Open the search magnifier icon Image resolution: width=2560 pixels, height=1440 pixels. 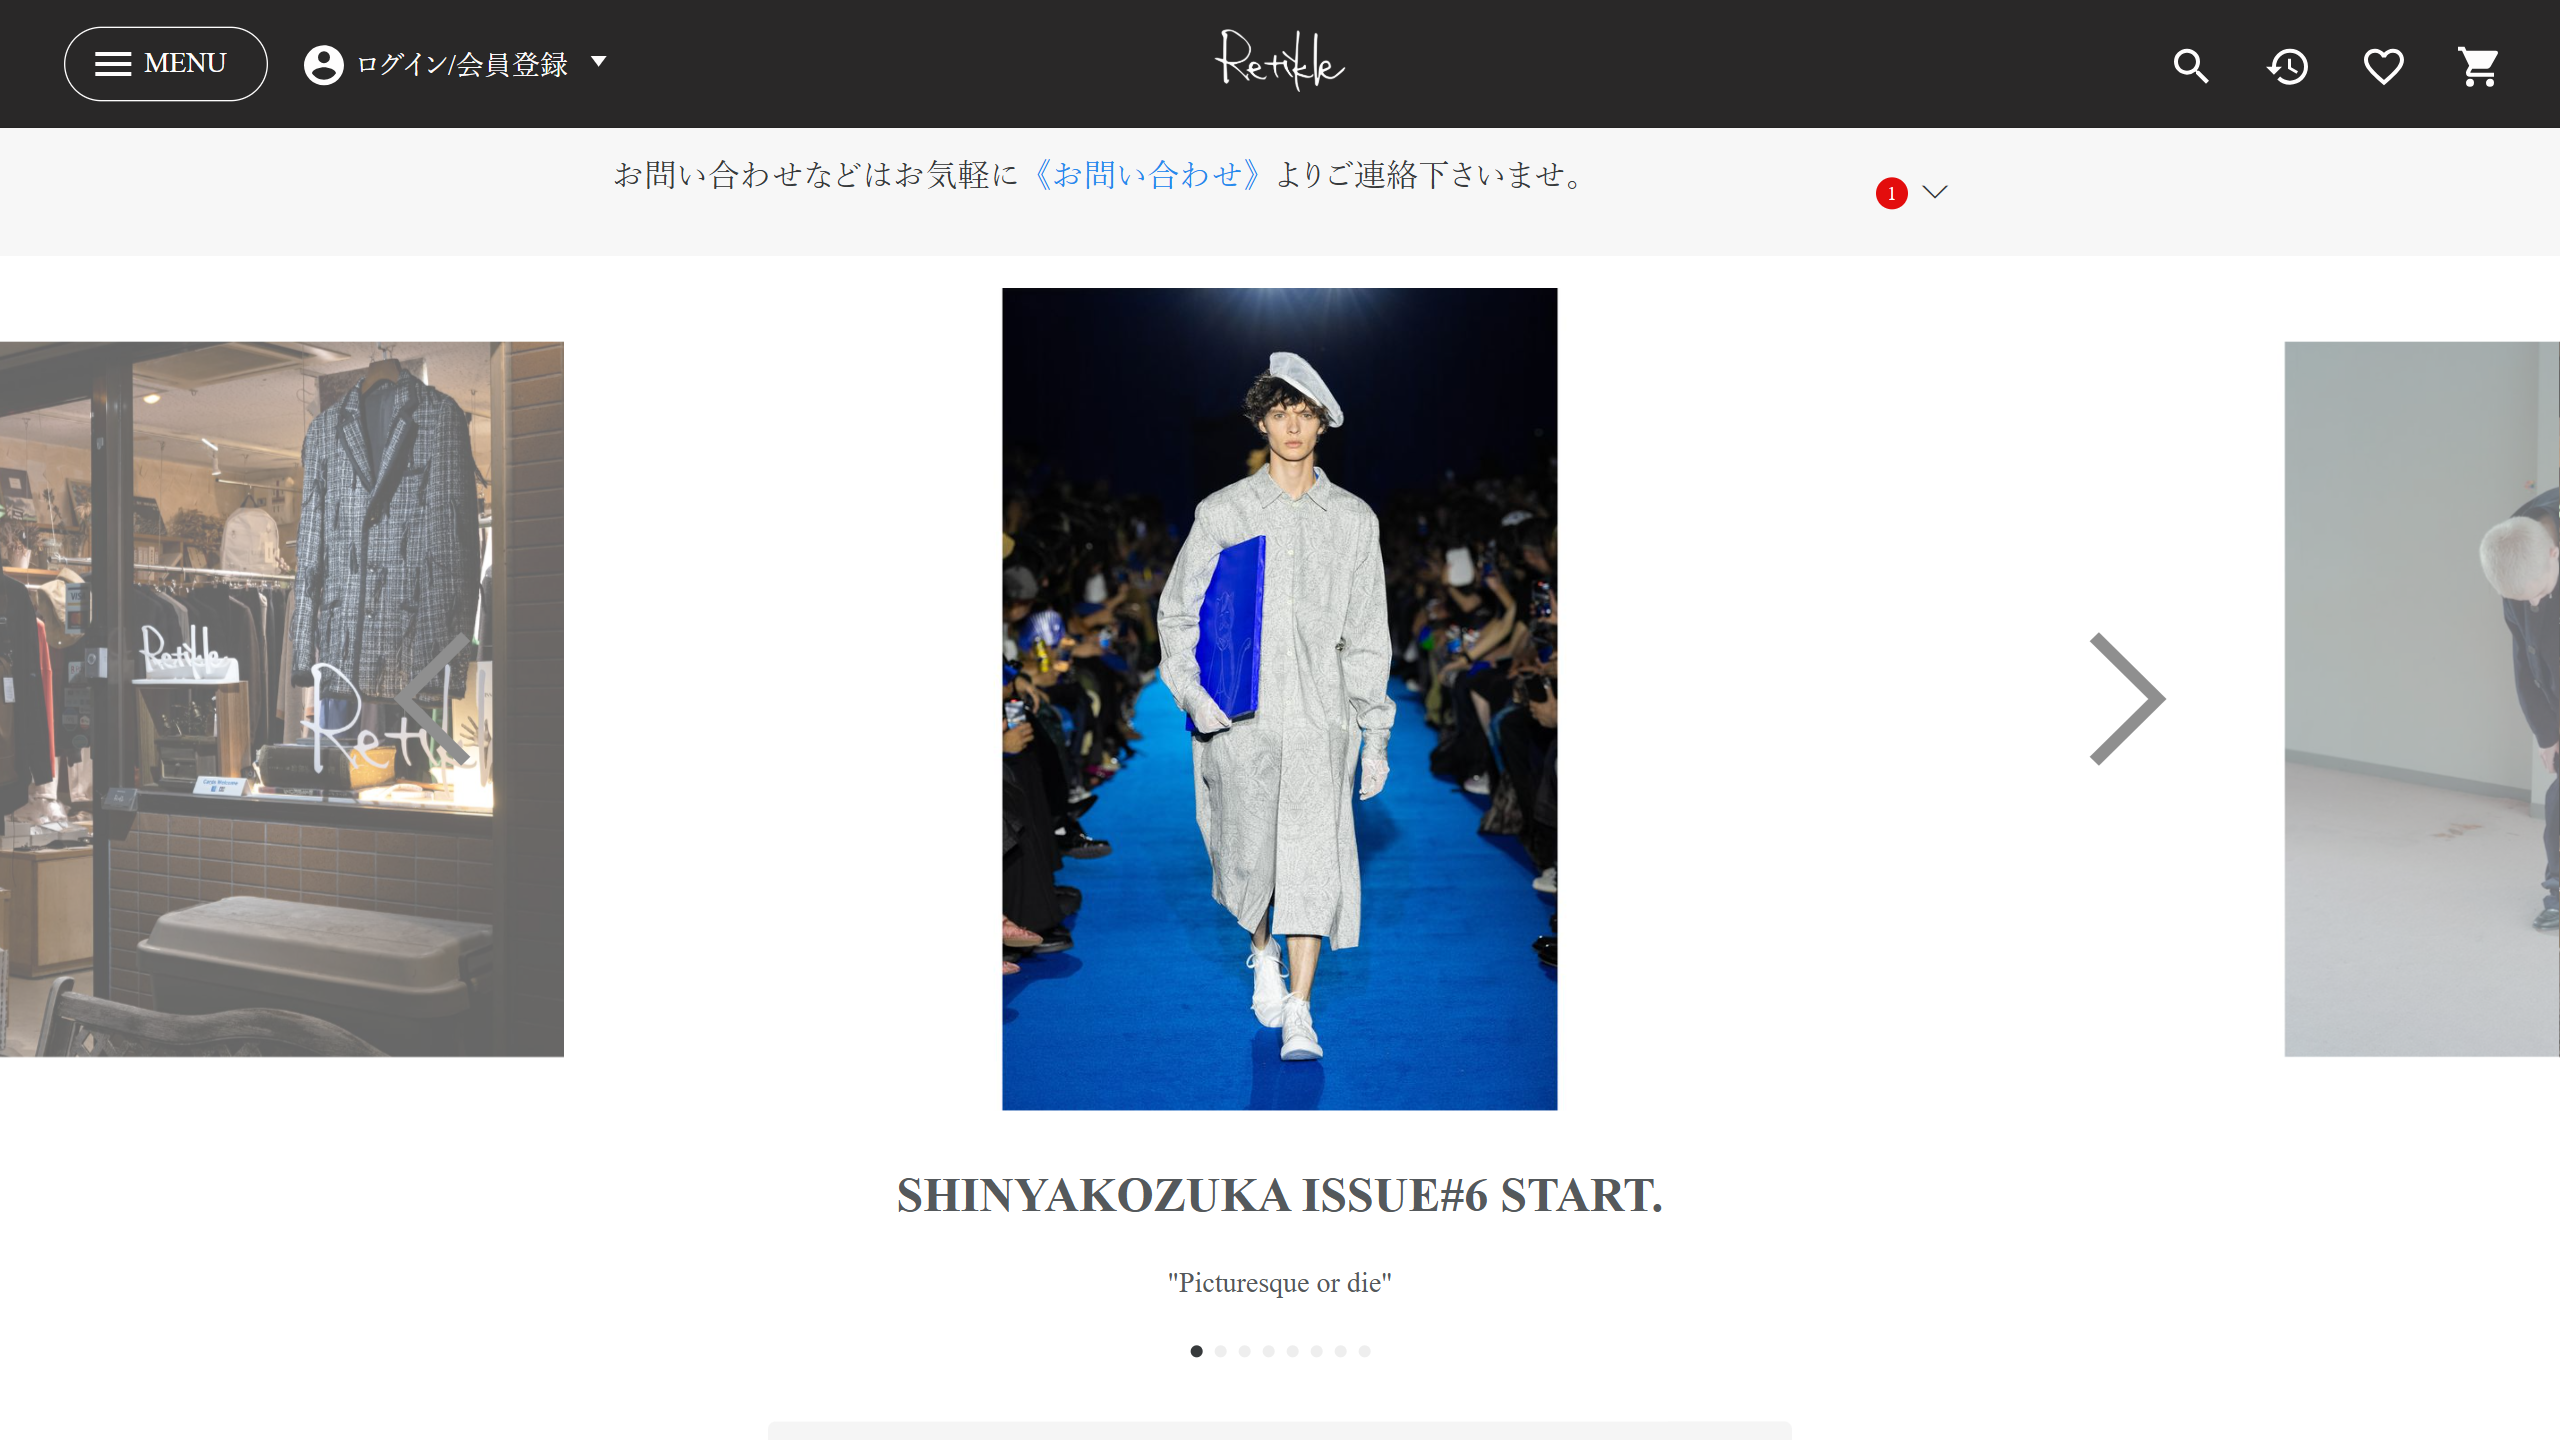coord(2190,66)
